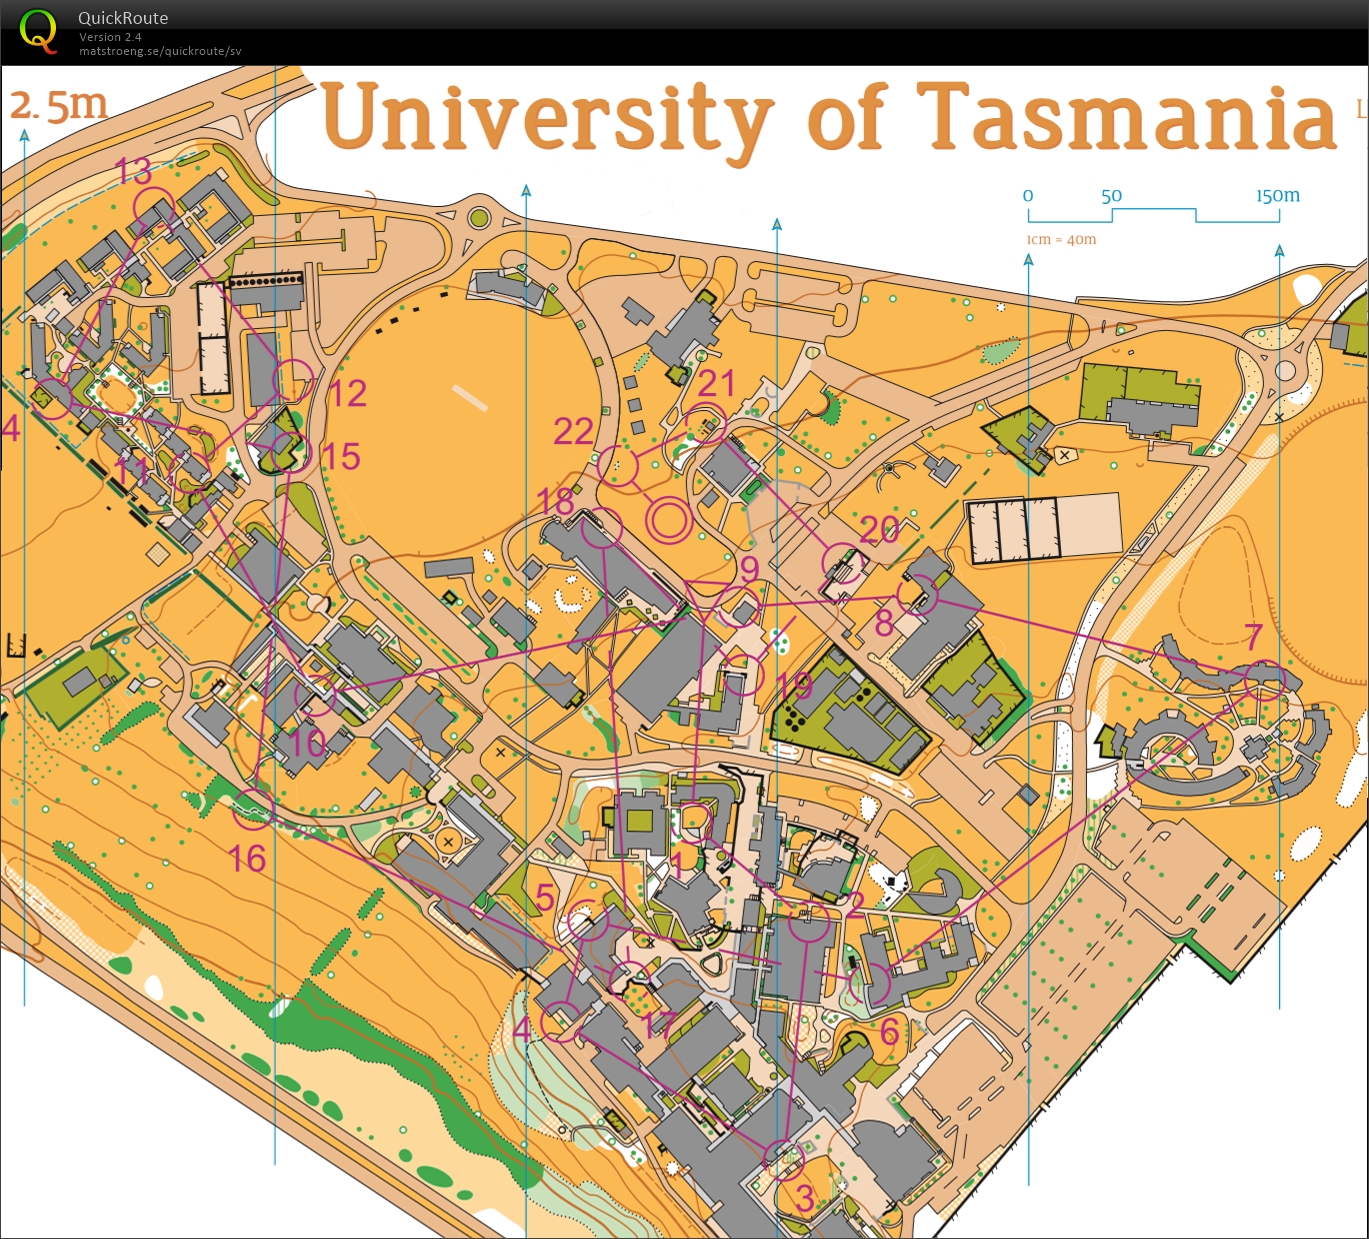Click control number 8 label

pyautogui.click(x=884, y=623)
